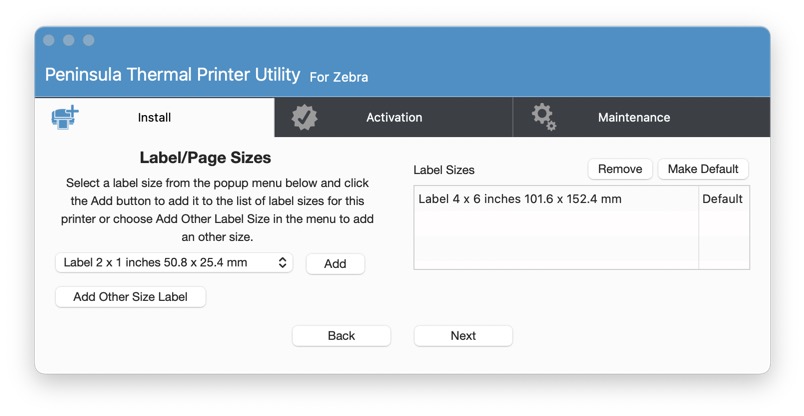804x416 pixels.
Task: Minimize the printer utility window
Action: pyautogui.click(x=69, y=40)
